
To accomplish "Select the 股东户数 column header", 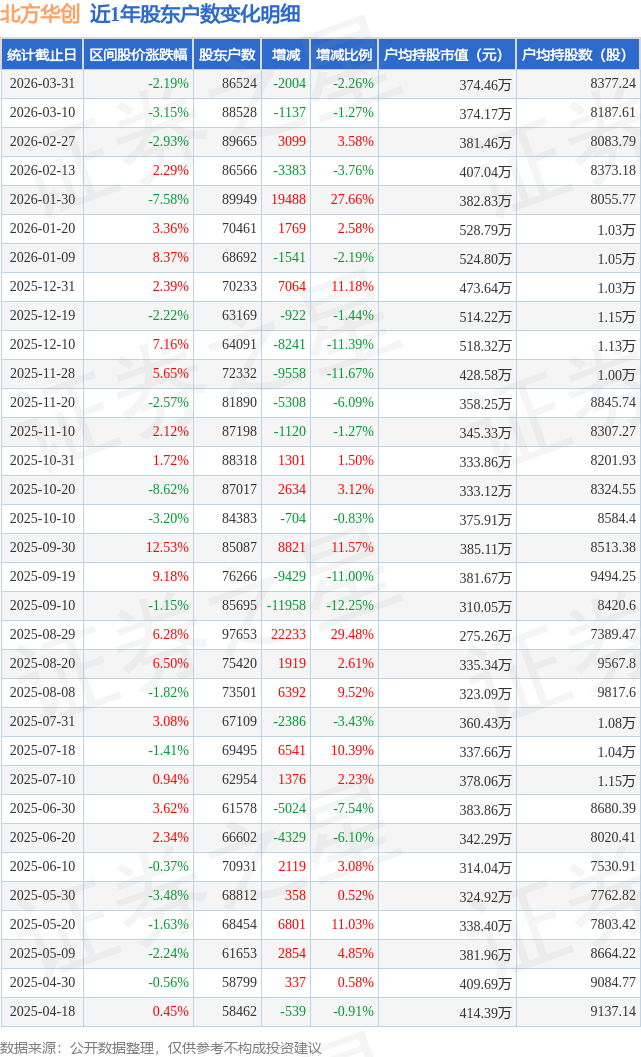I will pyautogui.click(x=227, y=55).
